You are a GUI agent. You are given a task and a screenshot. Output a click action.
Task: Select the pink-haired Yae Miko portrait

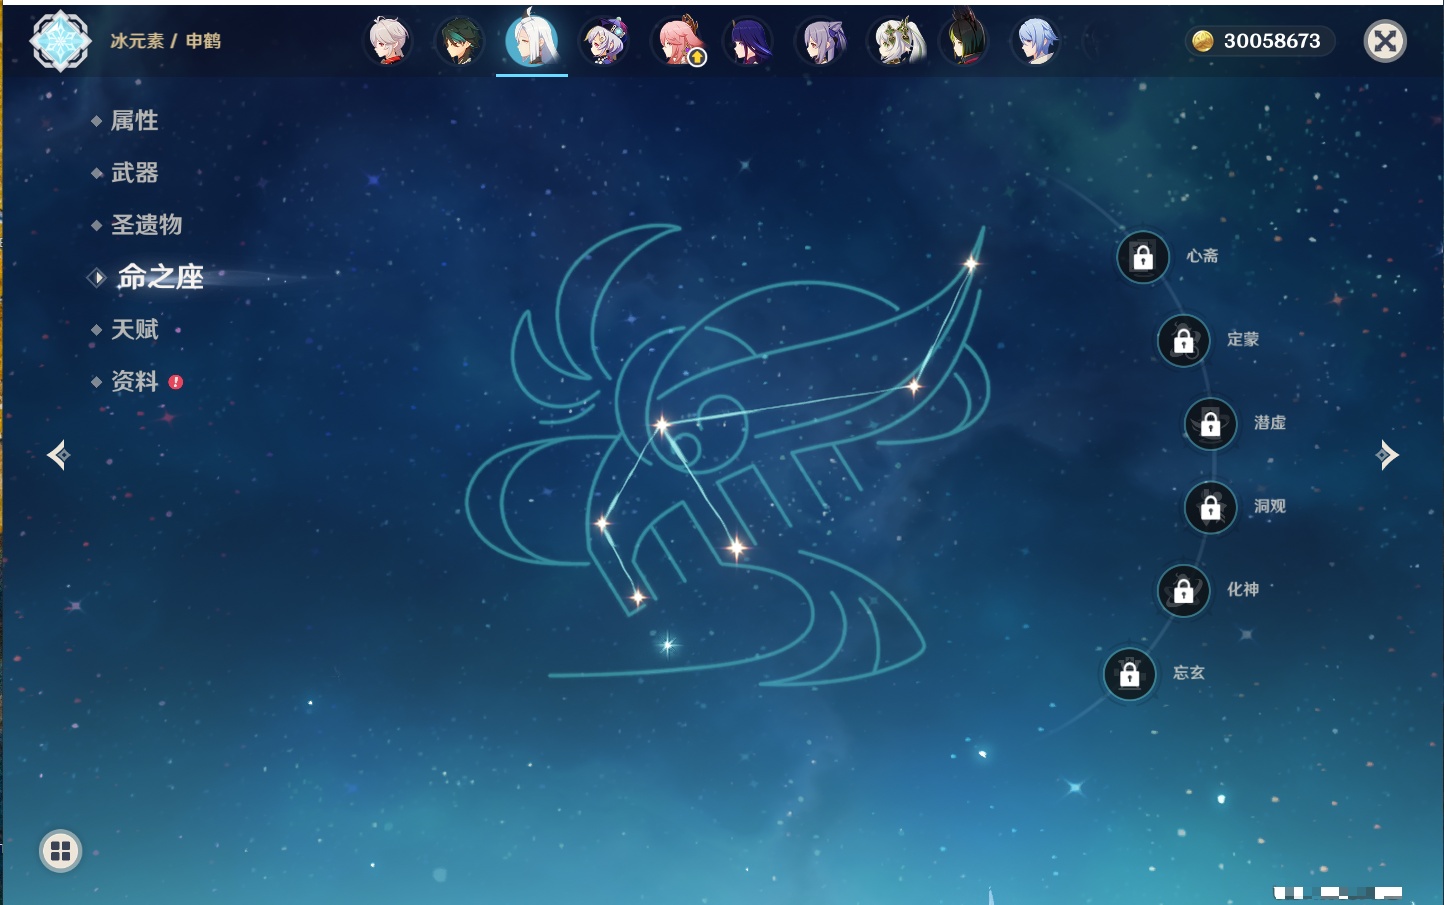click(x=678, y=41)
